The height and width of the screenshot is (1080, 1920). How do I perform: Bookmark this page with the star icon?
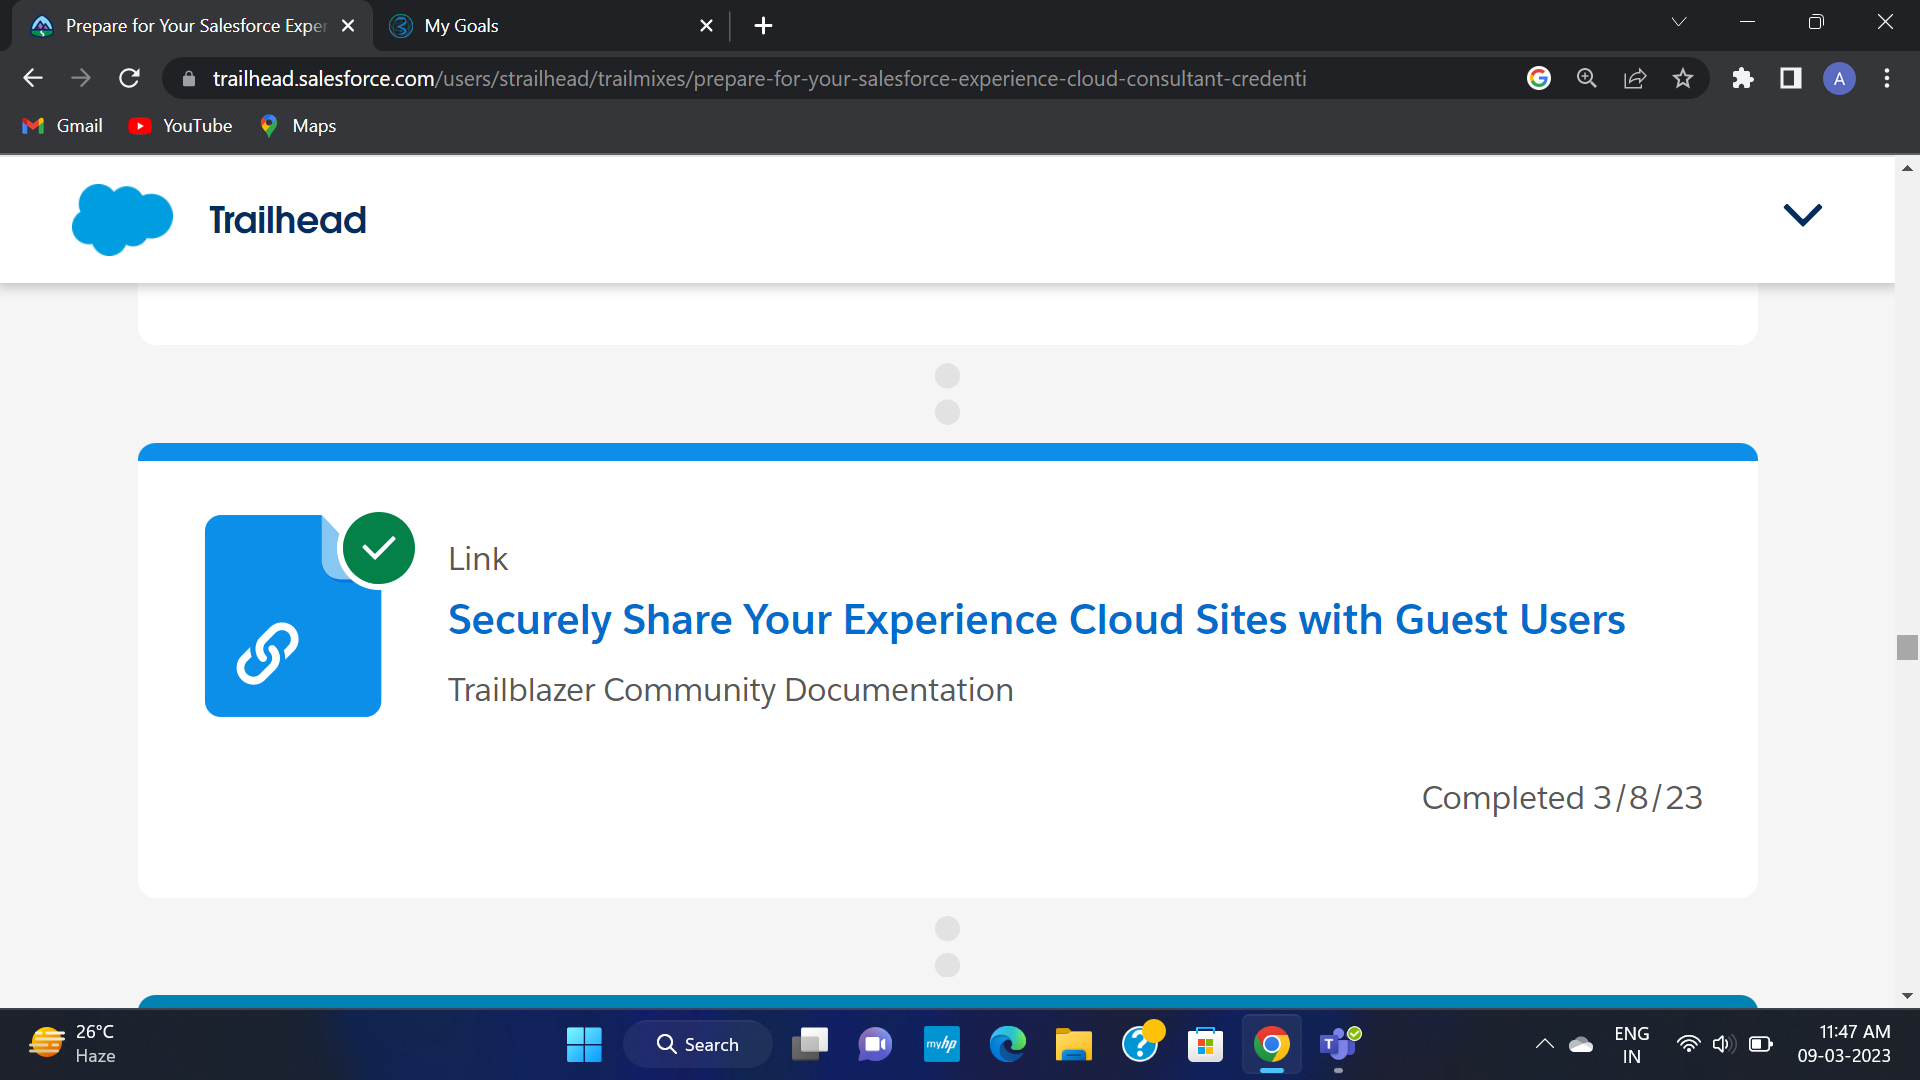[1683, 78]
